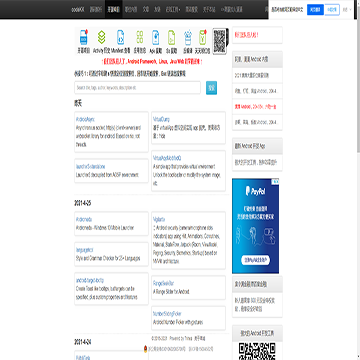The image size is (360, 360).
Task: Click the outlined blue button in translate bar
Action: coord(332,10)
